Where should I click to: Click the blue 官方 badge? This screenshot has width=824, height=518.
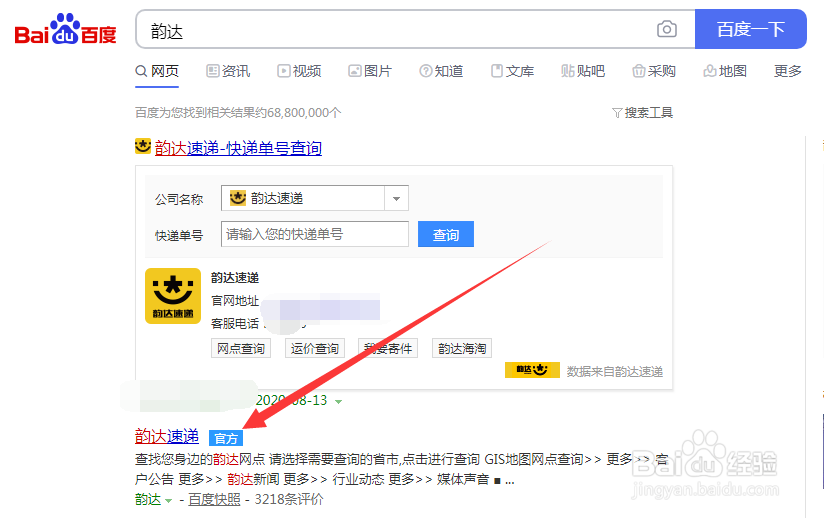tap(226, 438)
